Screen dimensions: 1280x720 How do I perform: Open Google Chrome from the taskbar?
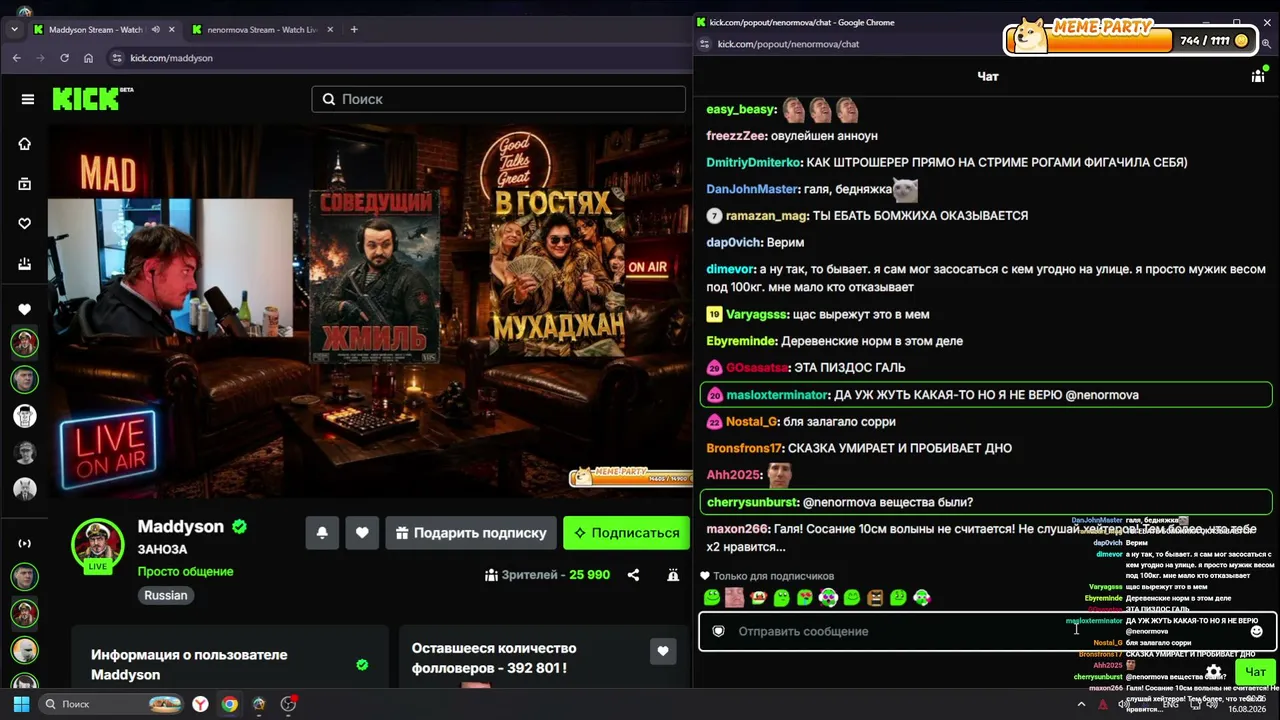[230, 704]
